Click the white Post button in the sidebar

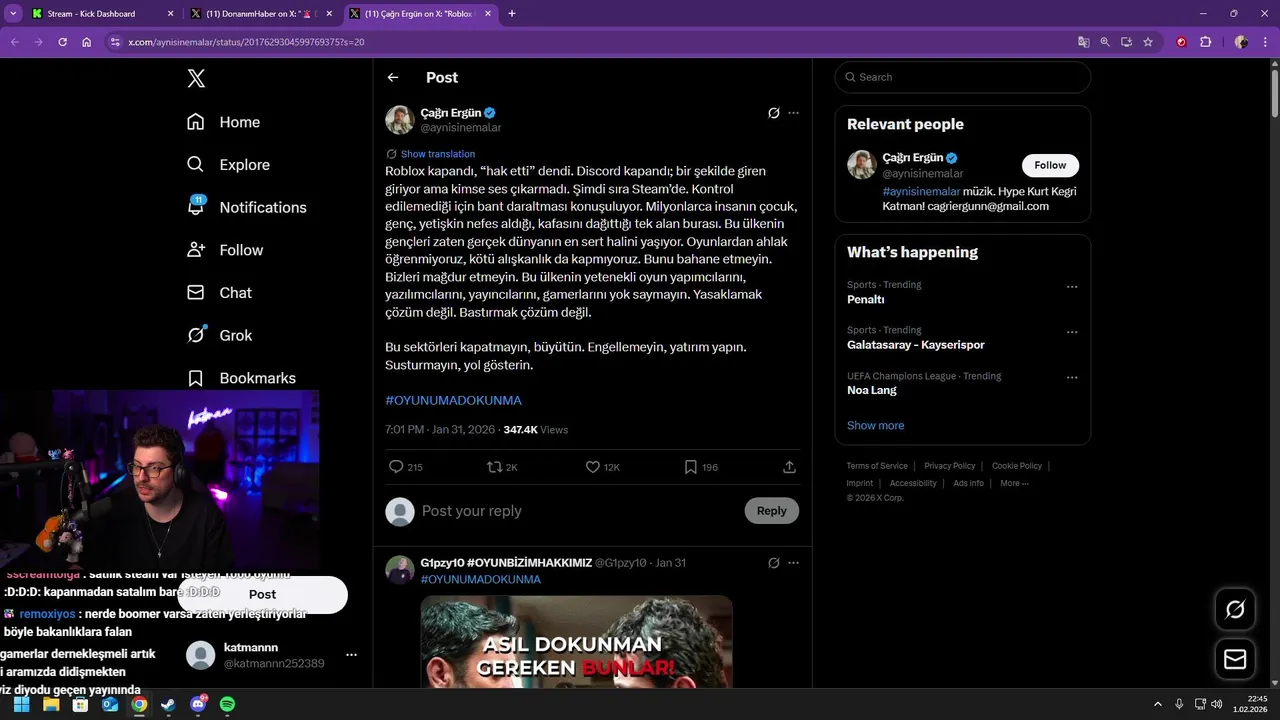click(x=262, y=594)
